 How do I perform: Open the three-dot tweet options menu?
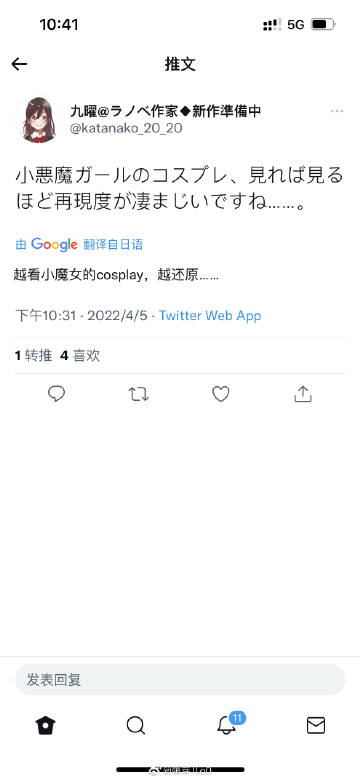337,111
